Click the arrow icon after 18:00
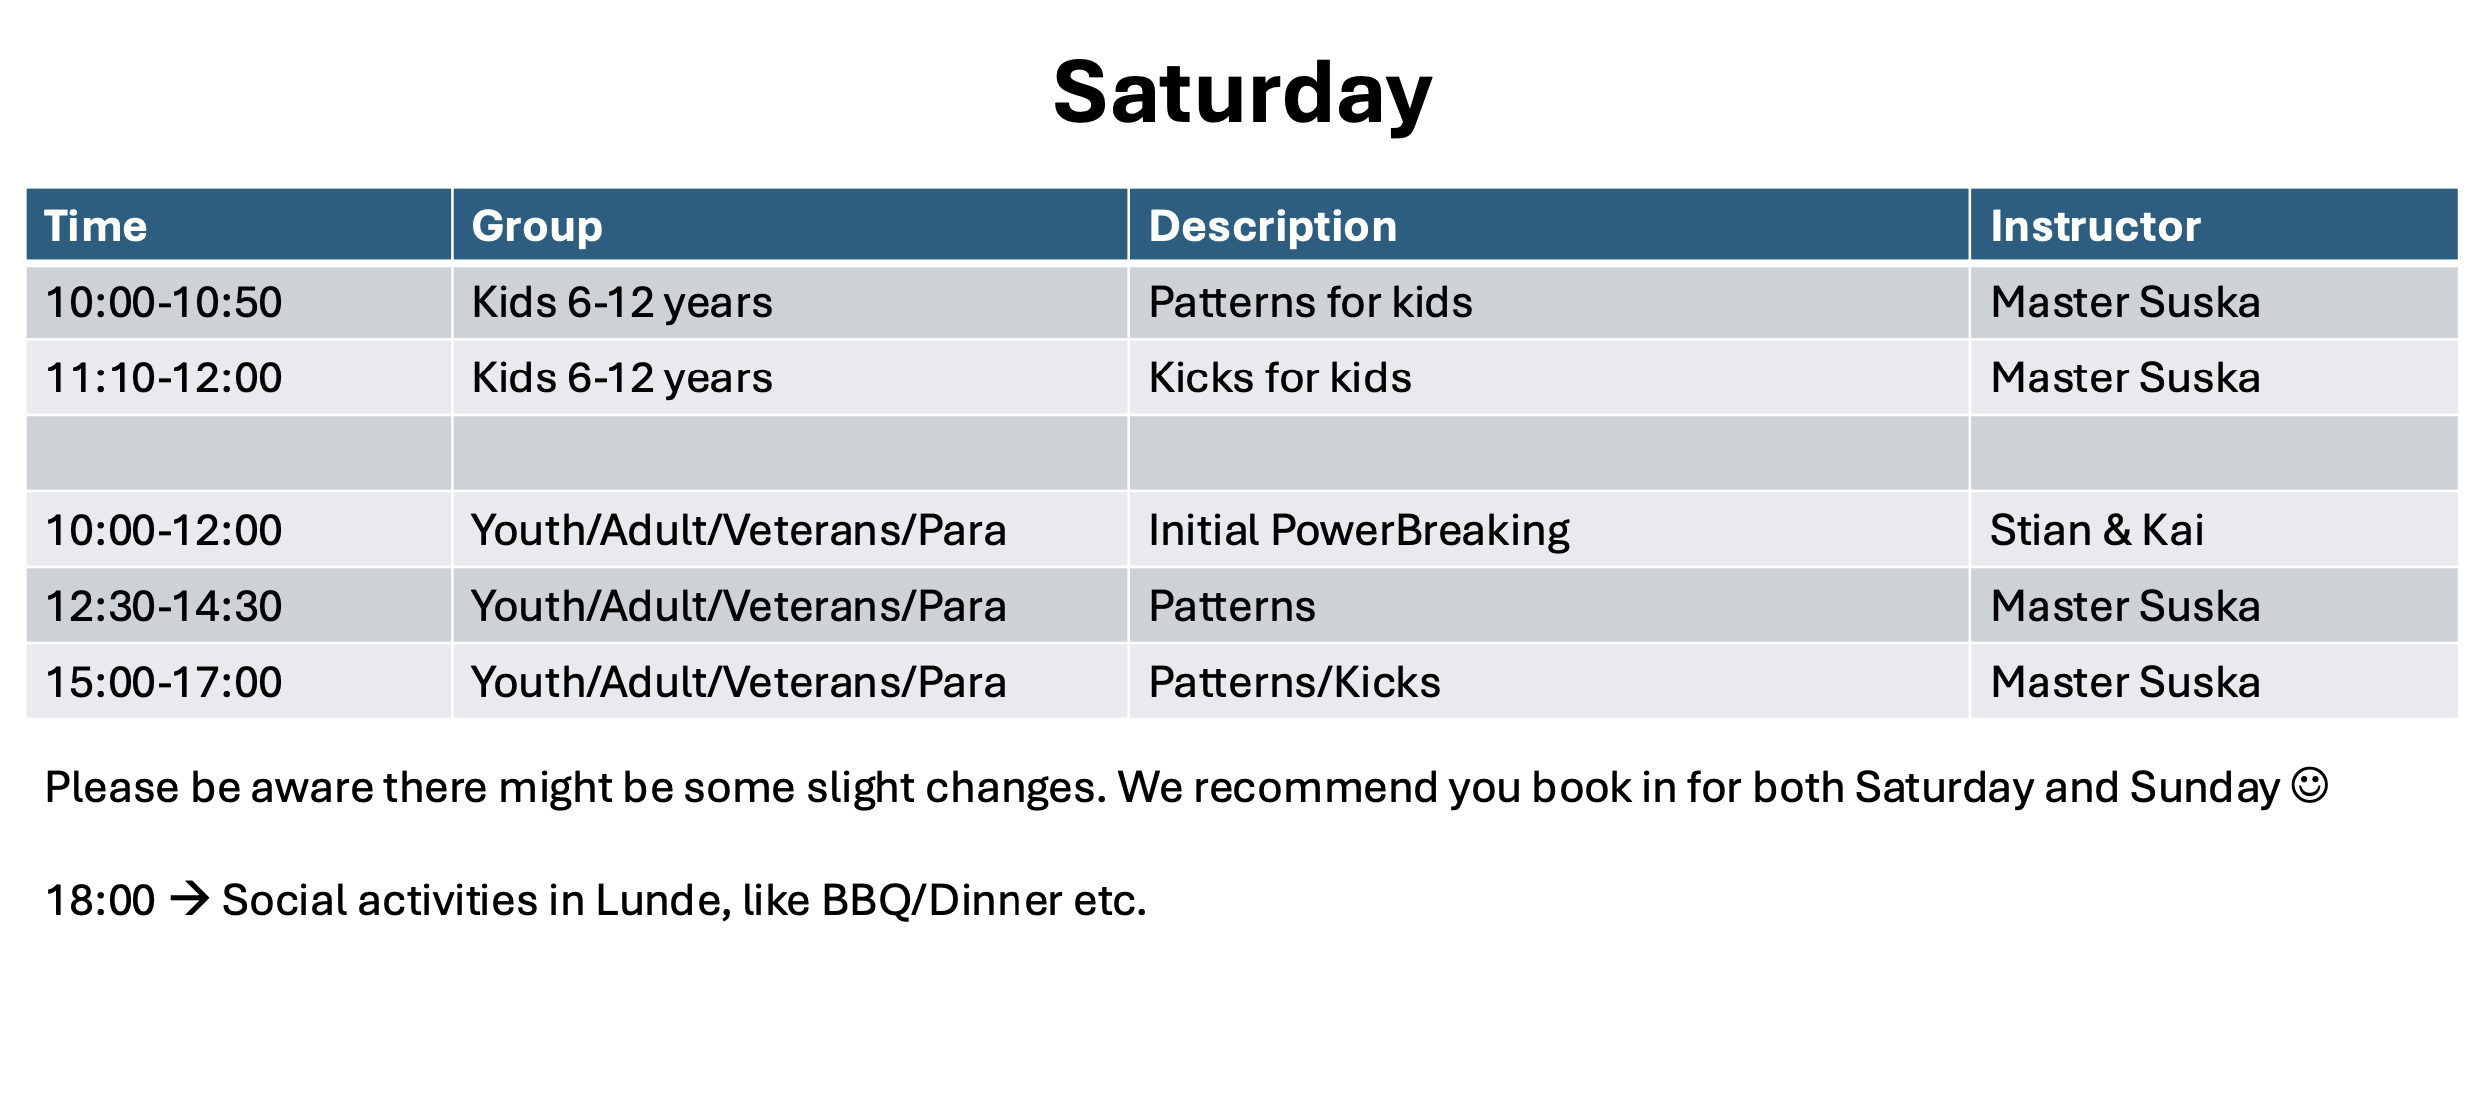The height and width of the screenshot is (1094, 2480). [x=189, y=898]
